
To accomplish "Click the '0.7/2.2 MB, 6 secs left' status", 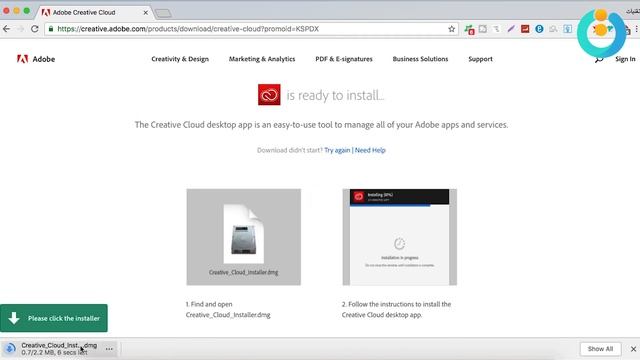I will point(54,352).
